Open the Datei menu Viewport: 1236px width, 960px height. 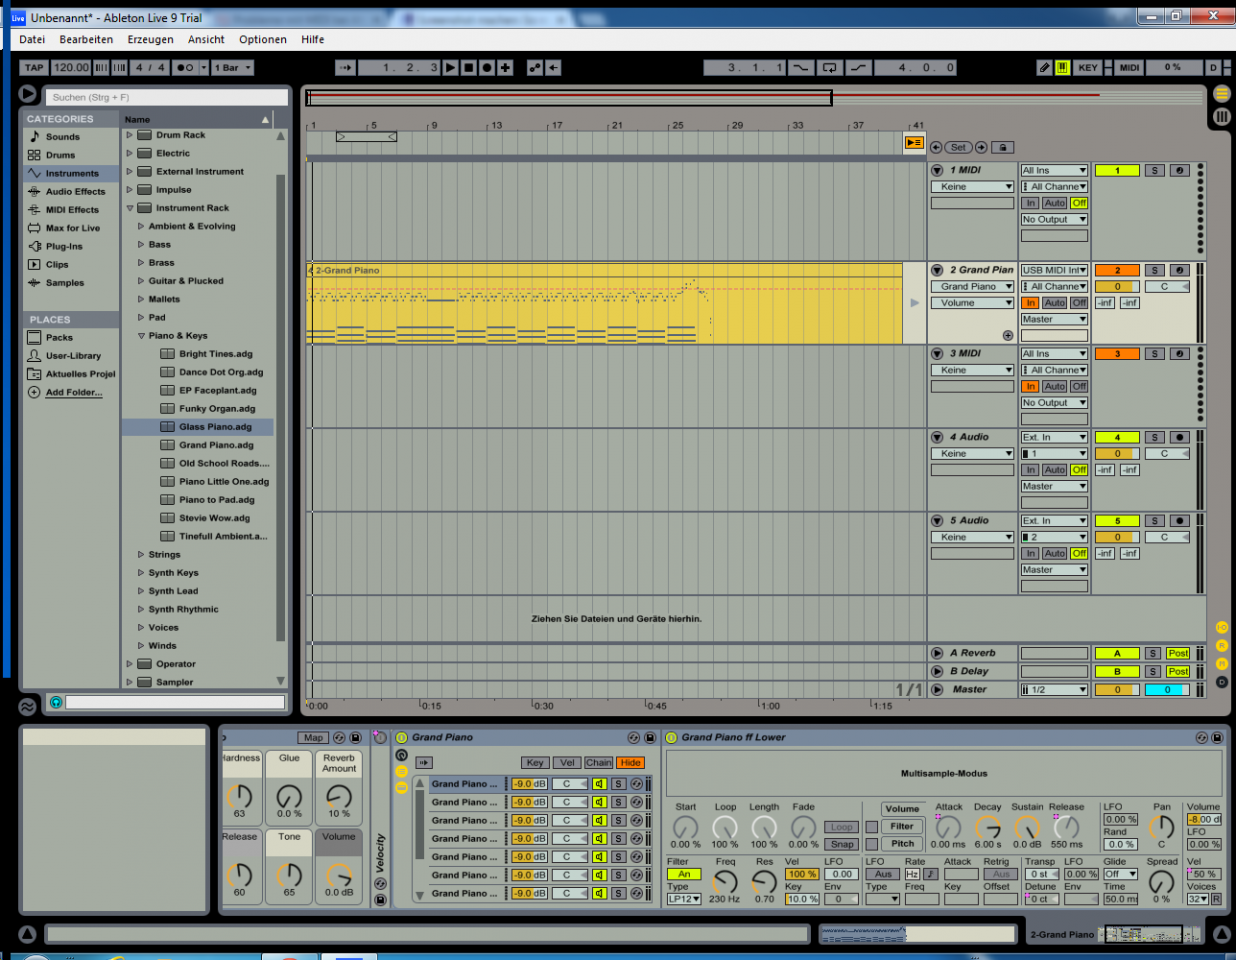32,40
